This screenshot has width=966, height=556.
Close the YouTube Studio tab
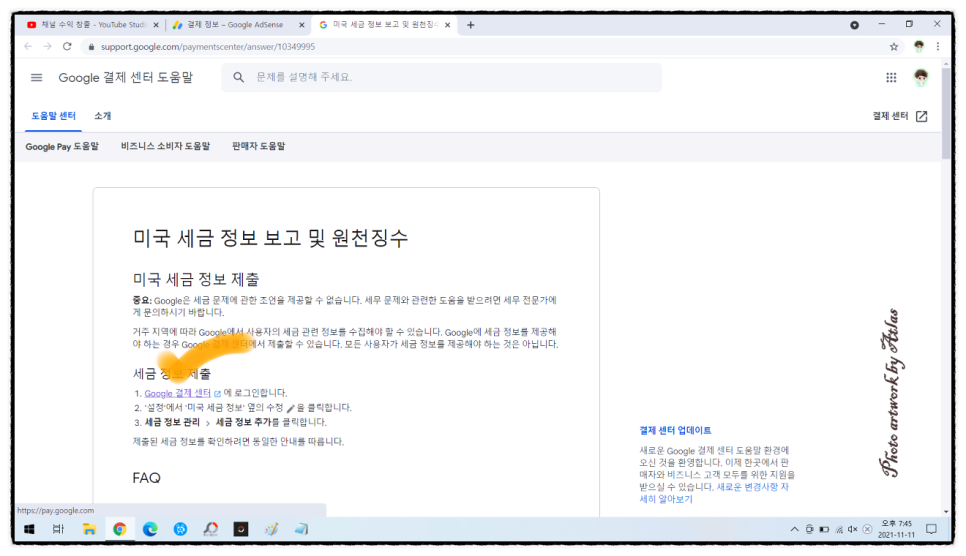click(156, 25)
